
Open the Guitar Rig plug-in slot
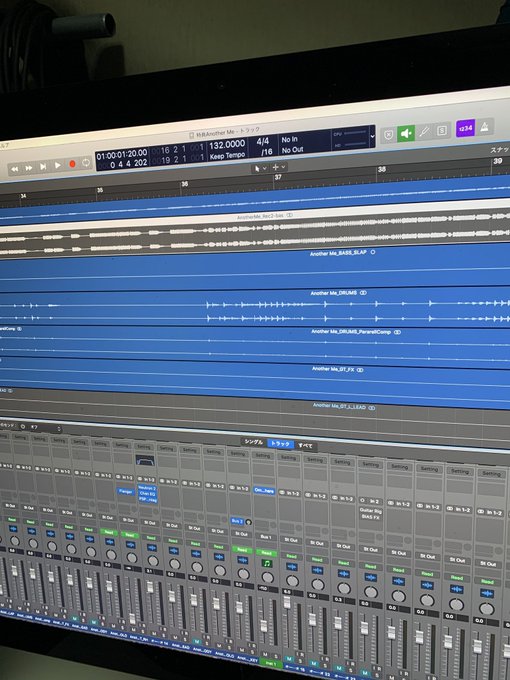(371, 511)
